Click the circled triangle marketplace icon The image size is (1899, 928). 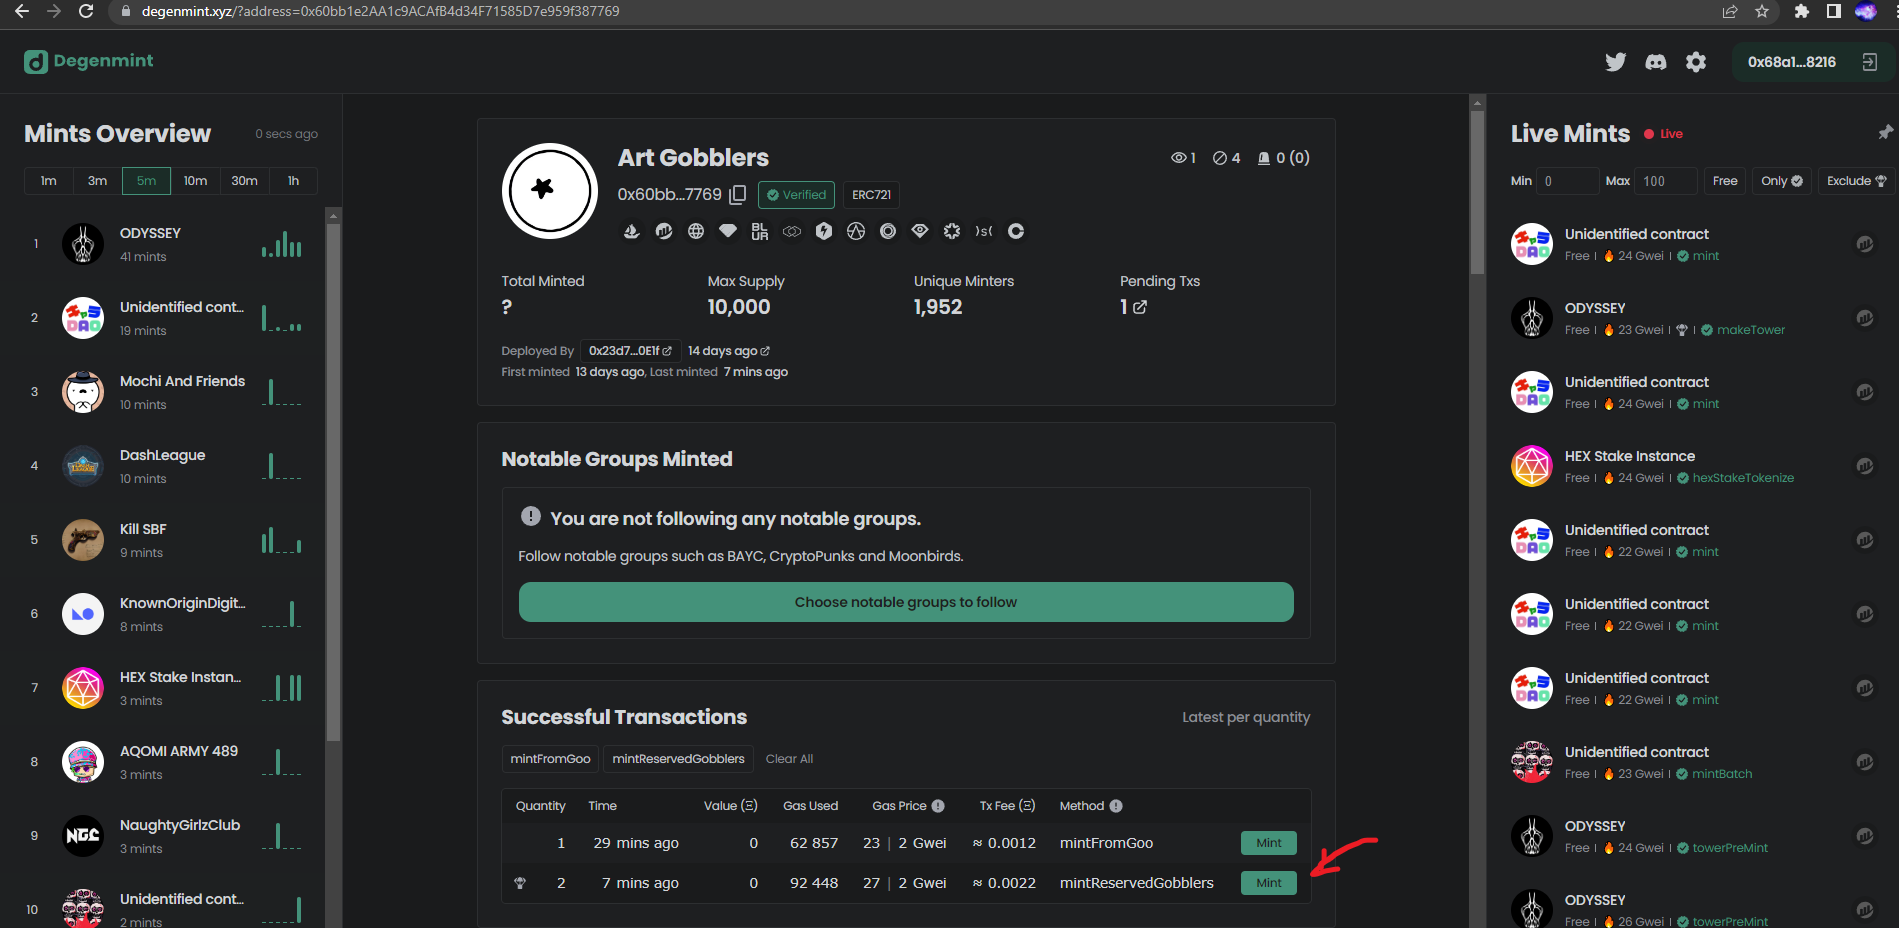(x=856, y=231)
